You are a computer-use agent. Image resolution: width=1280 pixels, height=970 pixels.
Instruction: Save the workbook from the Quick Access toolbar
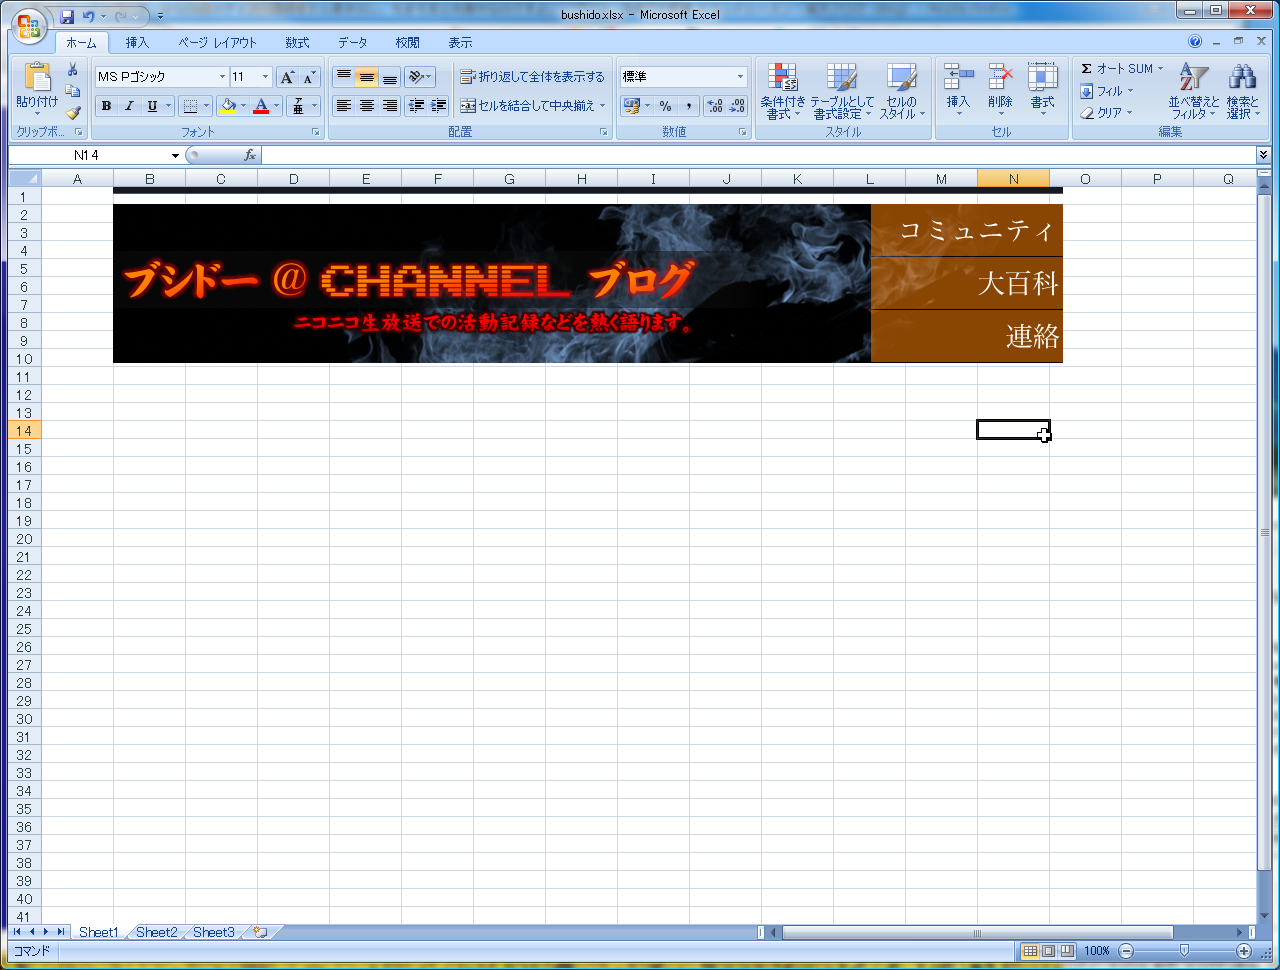67,16
